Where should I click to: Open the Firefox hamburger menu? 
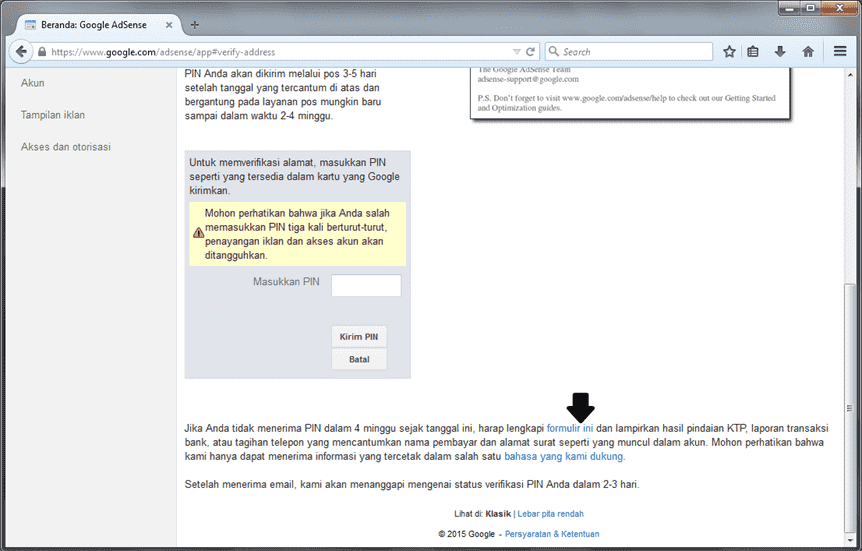[x=840, y=51]
